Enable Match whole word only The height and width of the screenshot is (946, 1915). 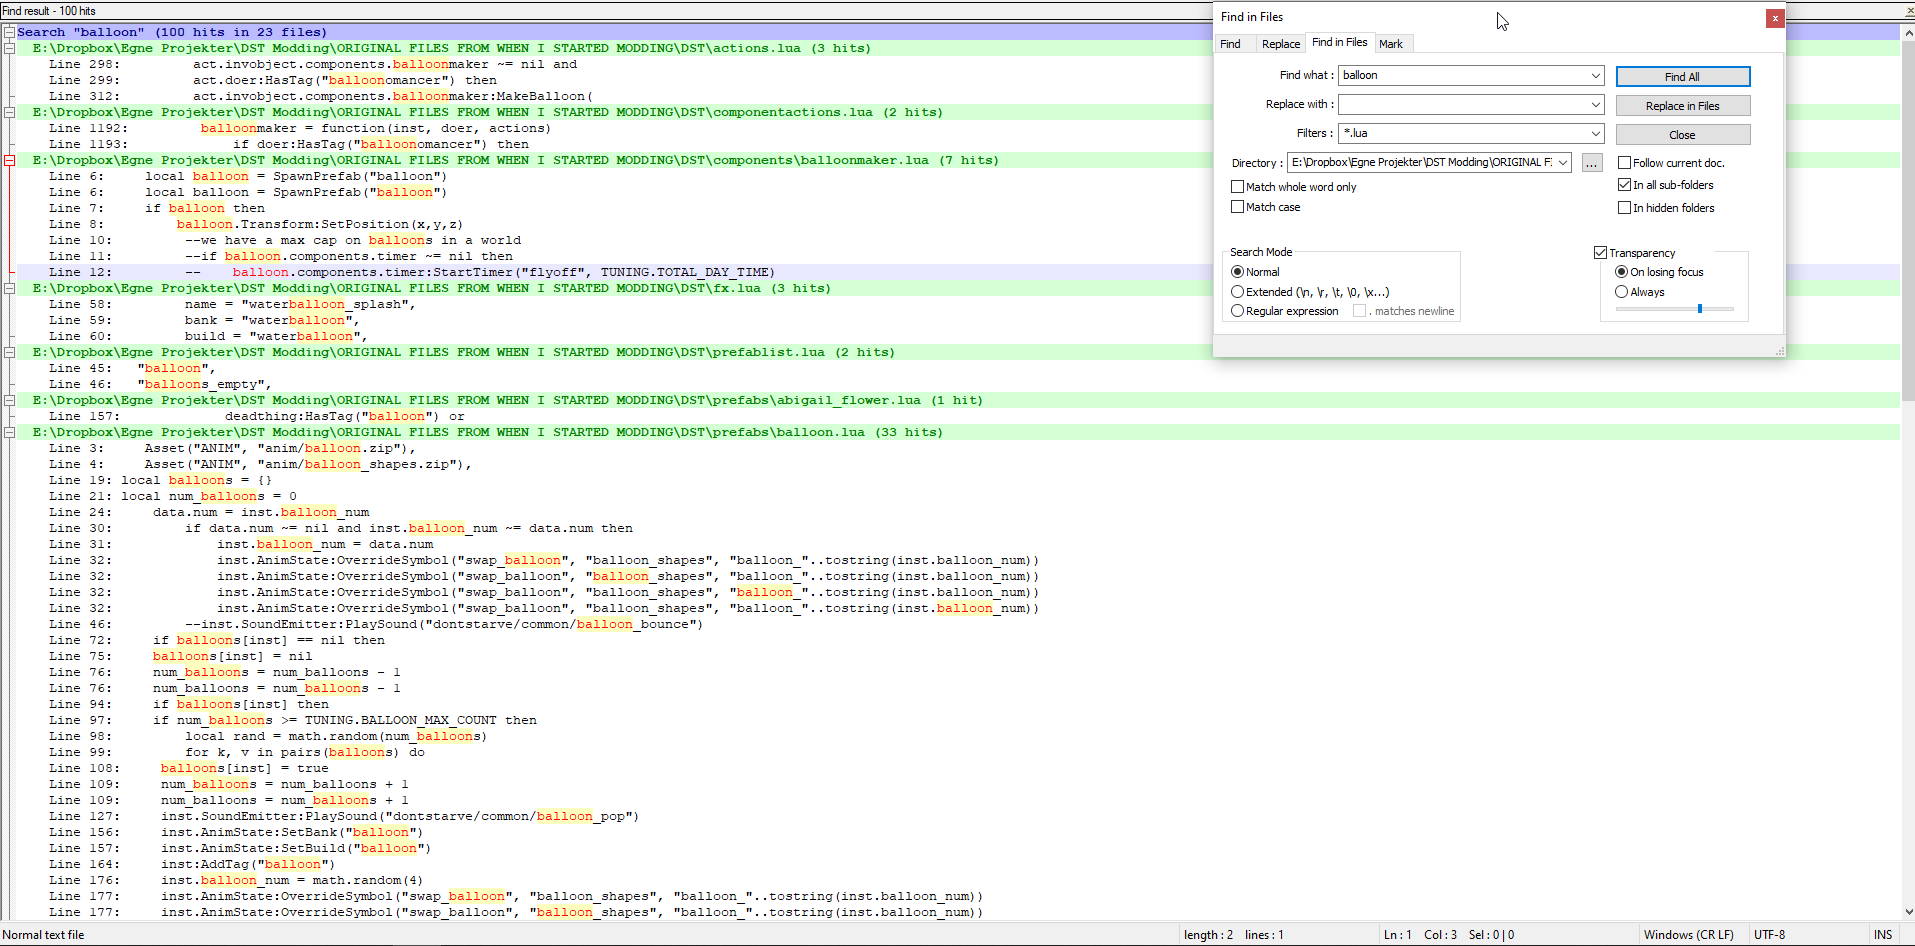pyautogui.click(x=1238, y=187)
